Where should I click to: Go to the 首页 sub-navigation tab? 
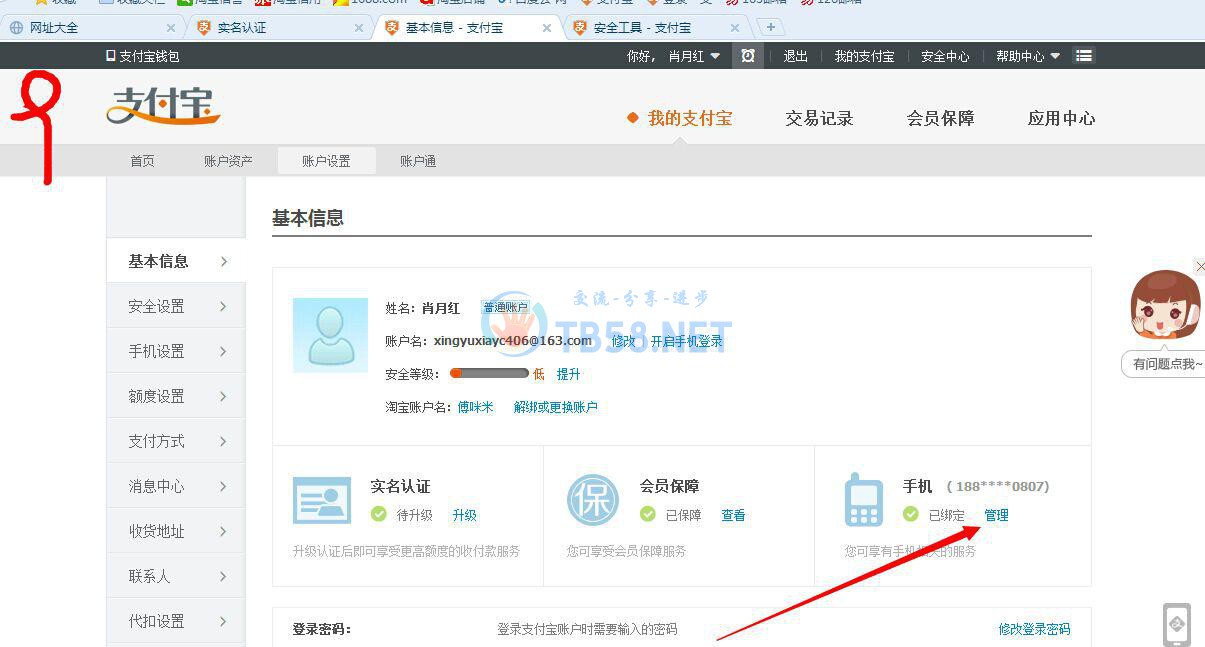pyautogui.click(x=142, y=161)
